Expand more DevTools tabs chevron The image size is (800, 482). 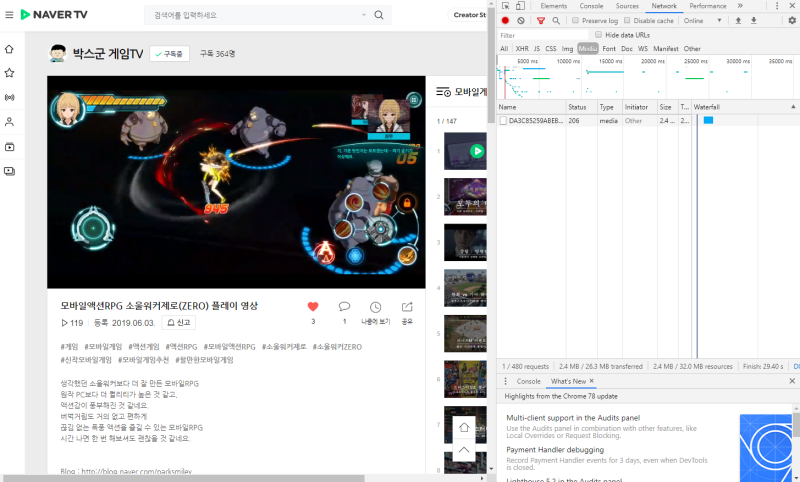(x=740, y=6)
